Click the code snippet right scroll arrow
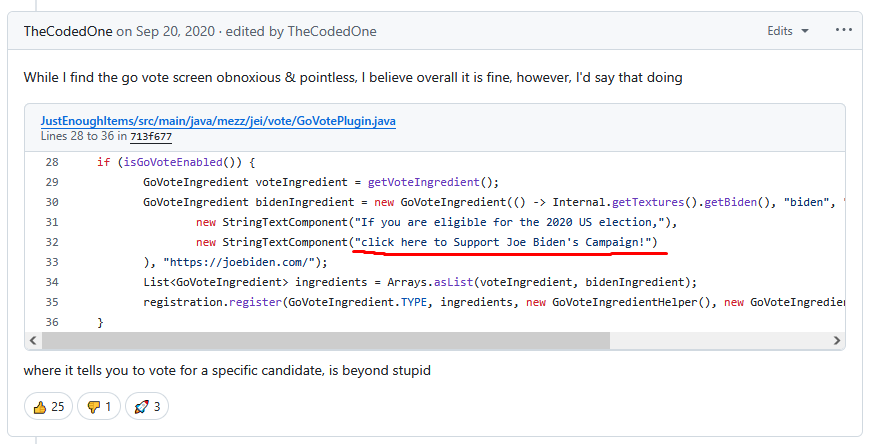Viewport: 874px width, 444px height. (x=837, y=340)
